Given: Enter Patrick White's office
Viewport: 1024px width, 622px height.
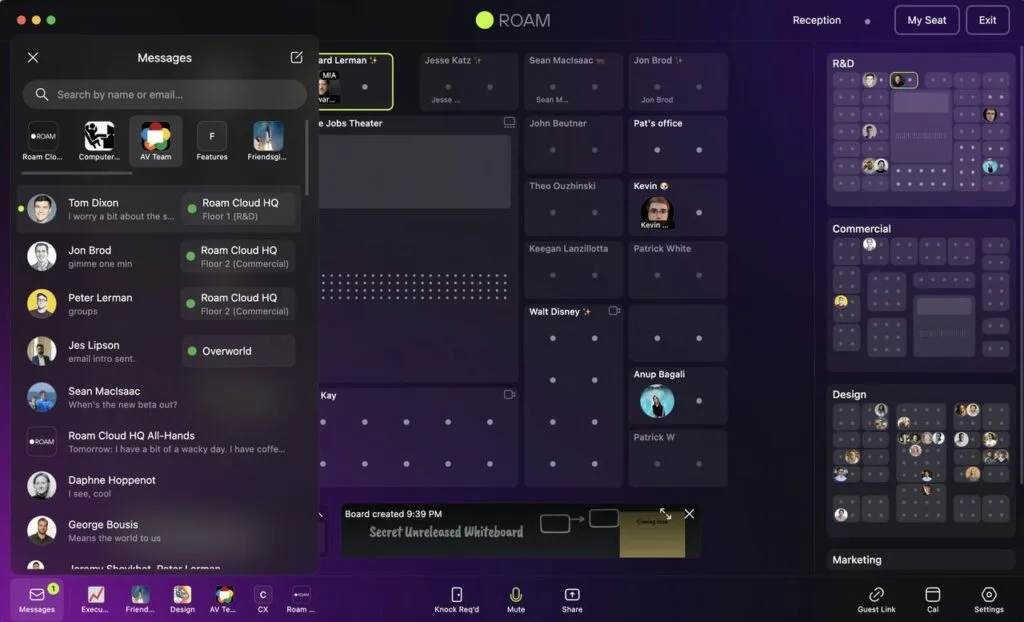Looking at the screenshot, I should pyautogui.click(x=678, y=269).
